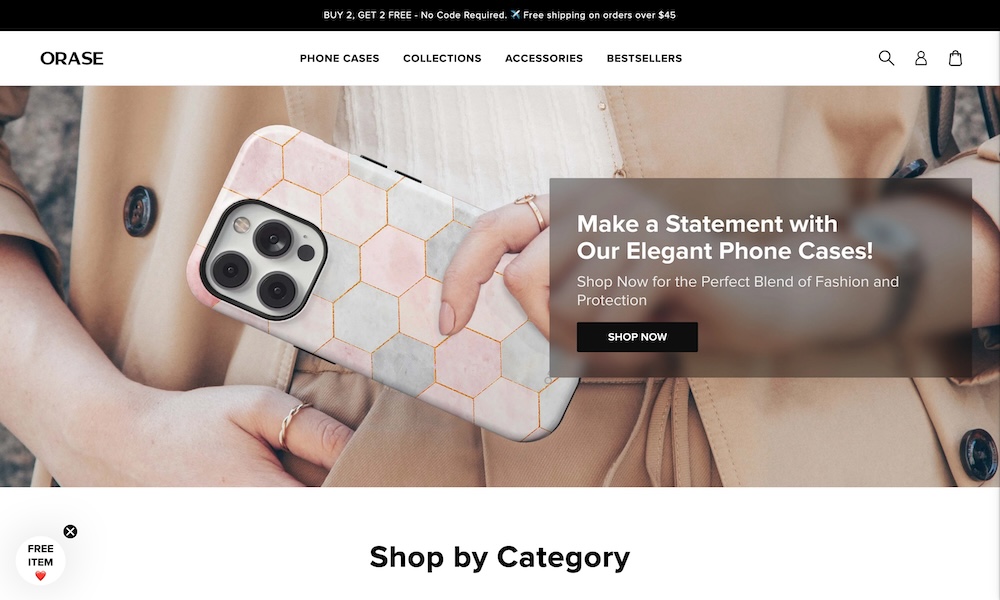Dismiss the Free Item popup with X

(70, 532)
